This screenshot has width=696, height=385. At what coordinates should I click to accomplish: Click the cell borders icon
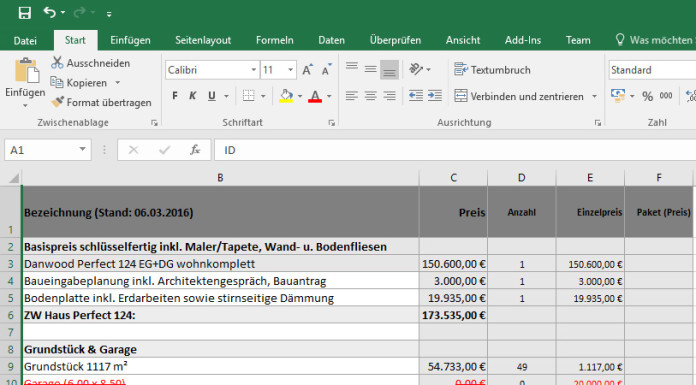click(x=249, y=96)
